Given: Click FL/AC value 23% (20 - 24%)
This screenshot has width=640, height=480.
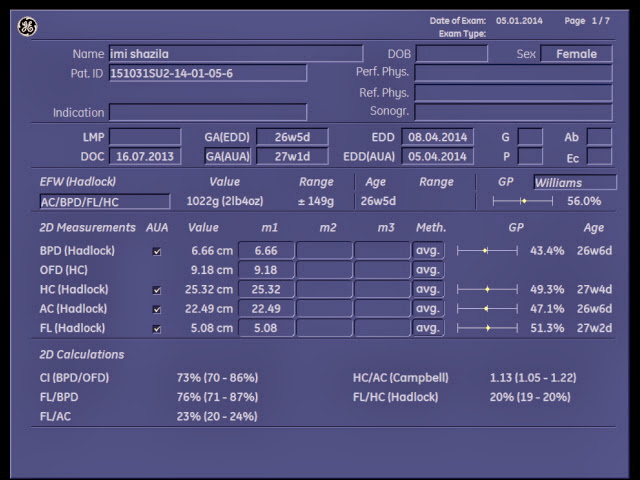Looking at the screenshot, I should pos(217,416).
